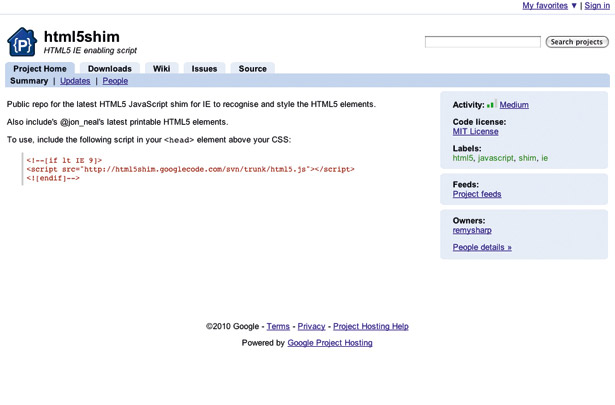Click the 'Labels:' heading text
Image resolution: width=615 pixels, height=405 pixels.
tap(467, 148)
